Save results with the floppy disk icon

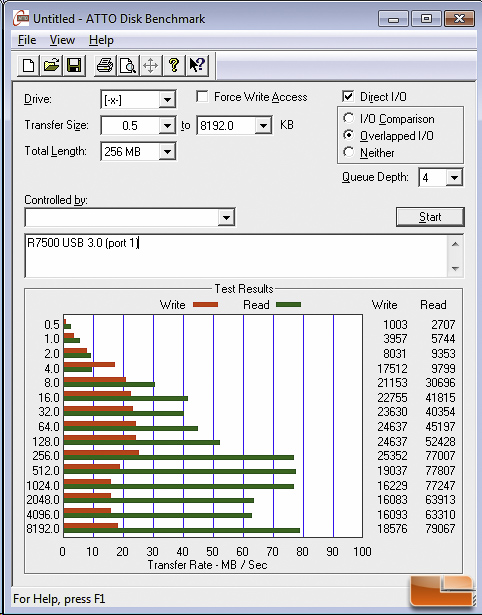pos(74,65)
